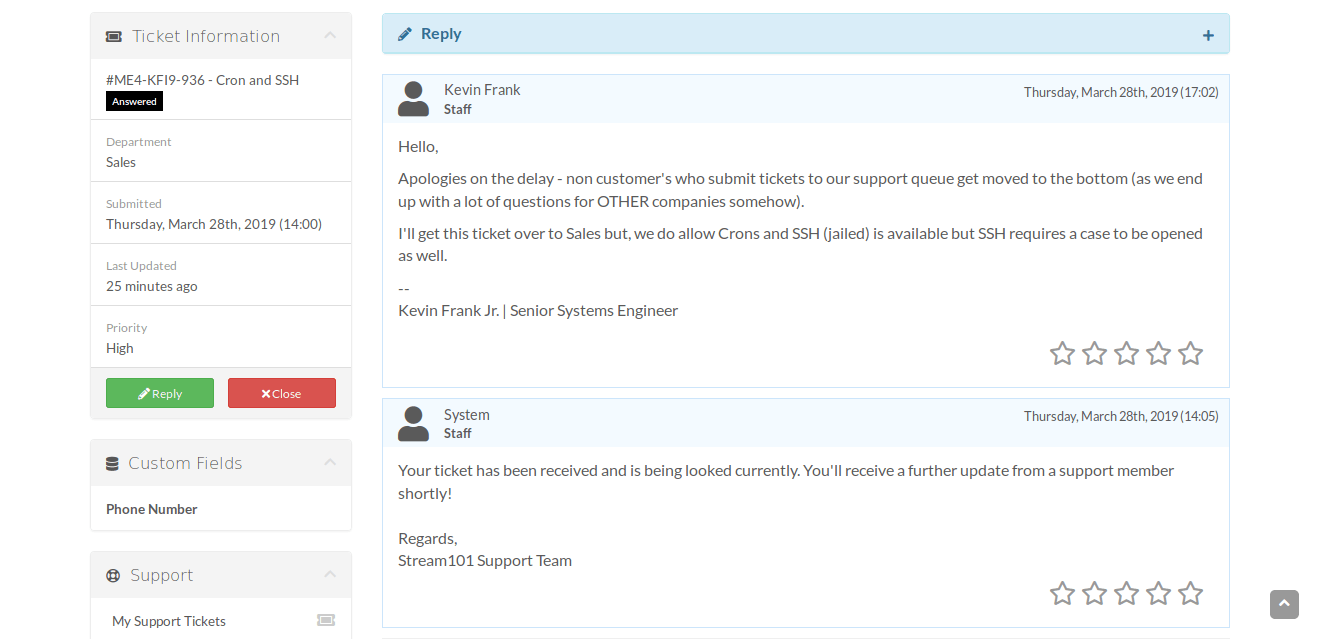Rate the System reply two stars
The width and height of the screenshot is (1319, 639).
click(1094, 594)
